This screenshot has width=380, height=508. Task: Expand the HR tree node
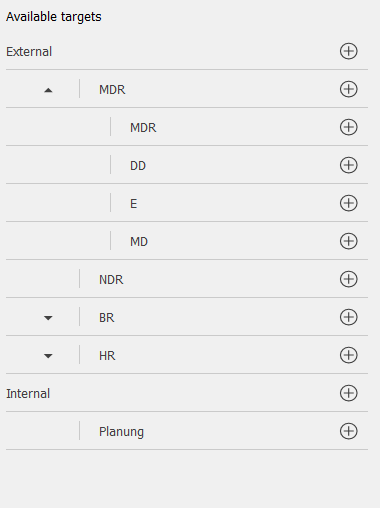pyautogui.click(x=48, y=356)
